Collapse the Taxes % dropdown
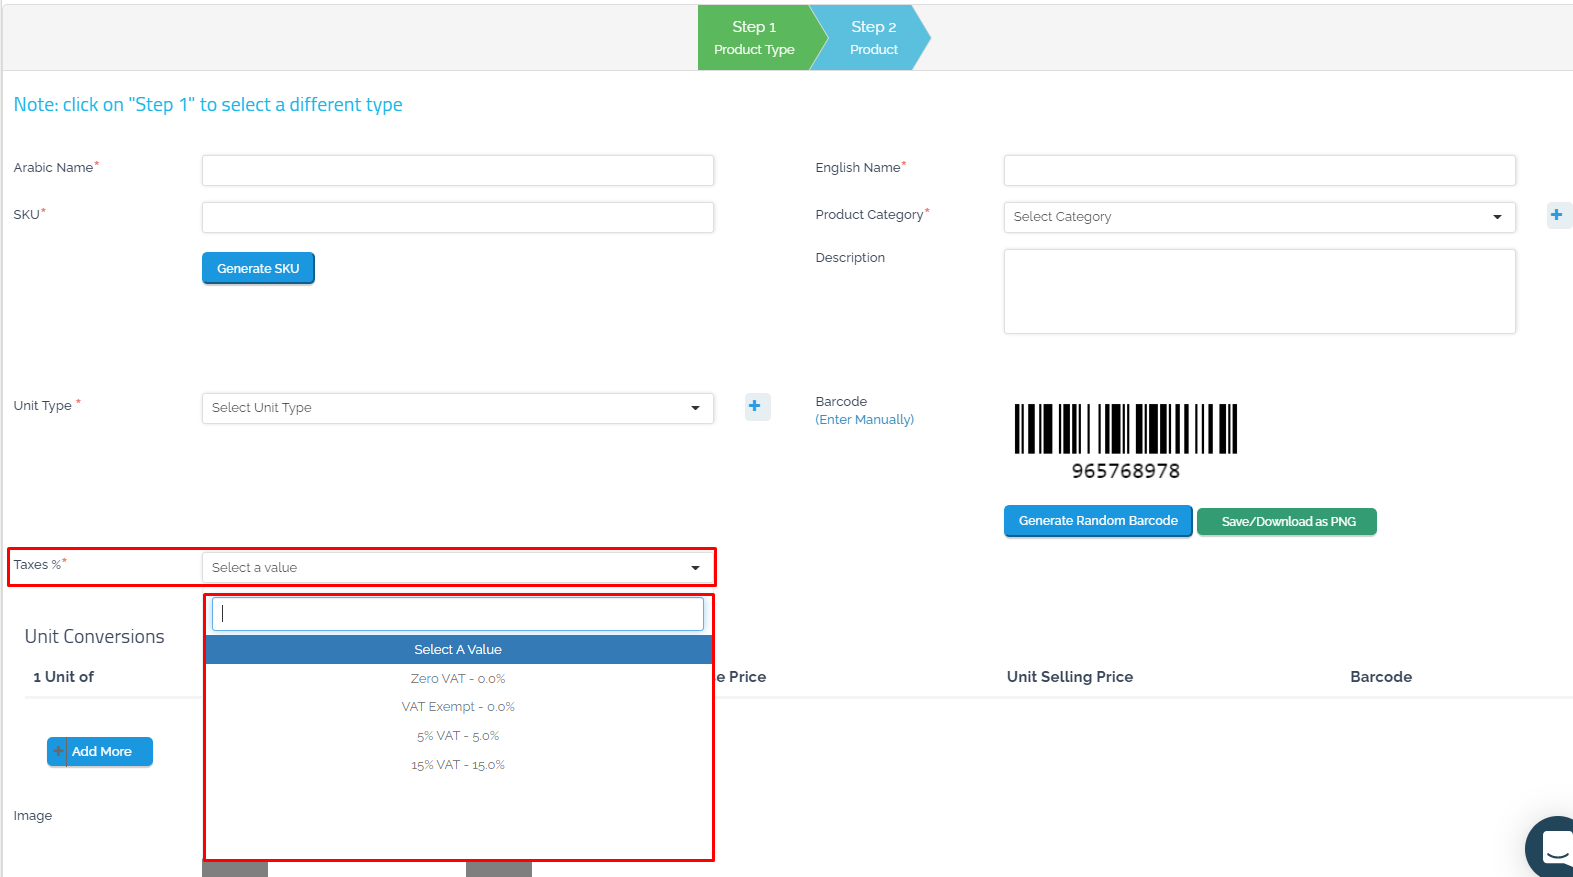The height and width of the screenshot is (877, 1573). pyautogui.click(x=457, y=568)
